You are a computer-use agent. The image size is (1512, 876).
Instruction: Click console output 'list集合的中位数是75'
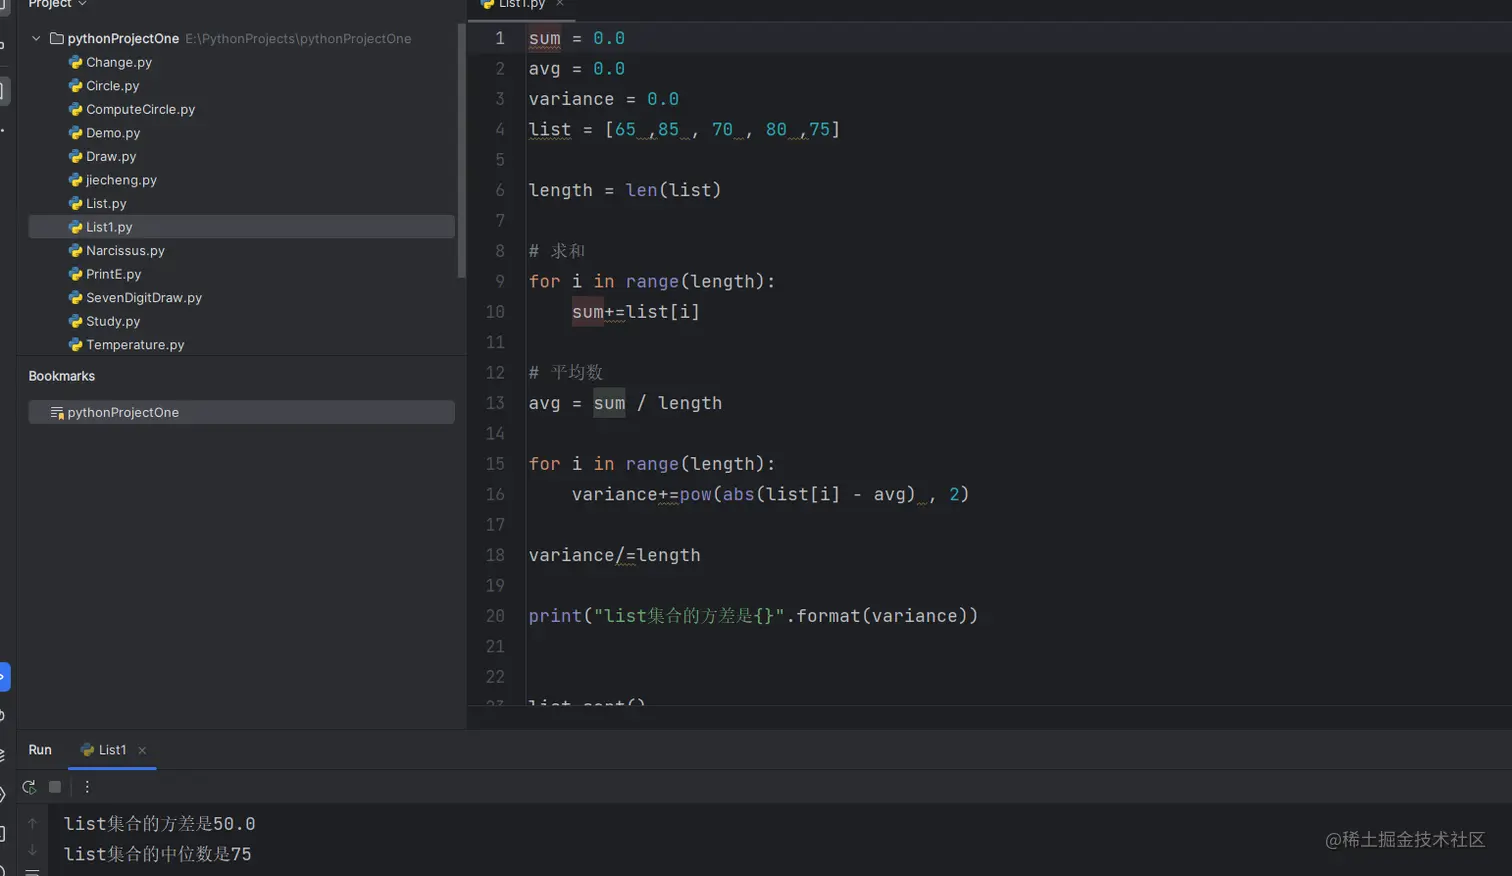(x=157, y=854)
